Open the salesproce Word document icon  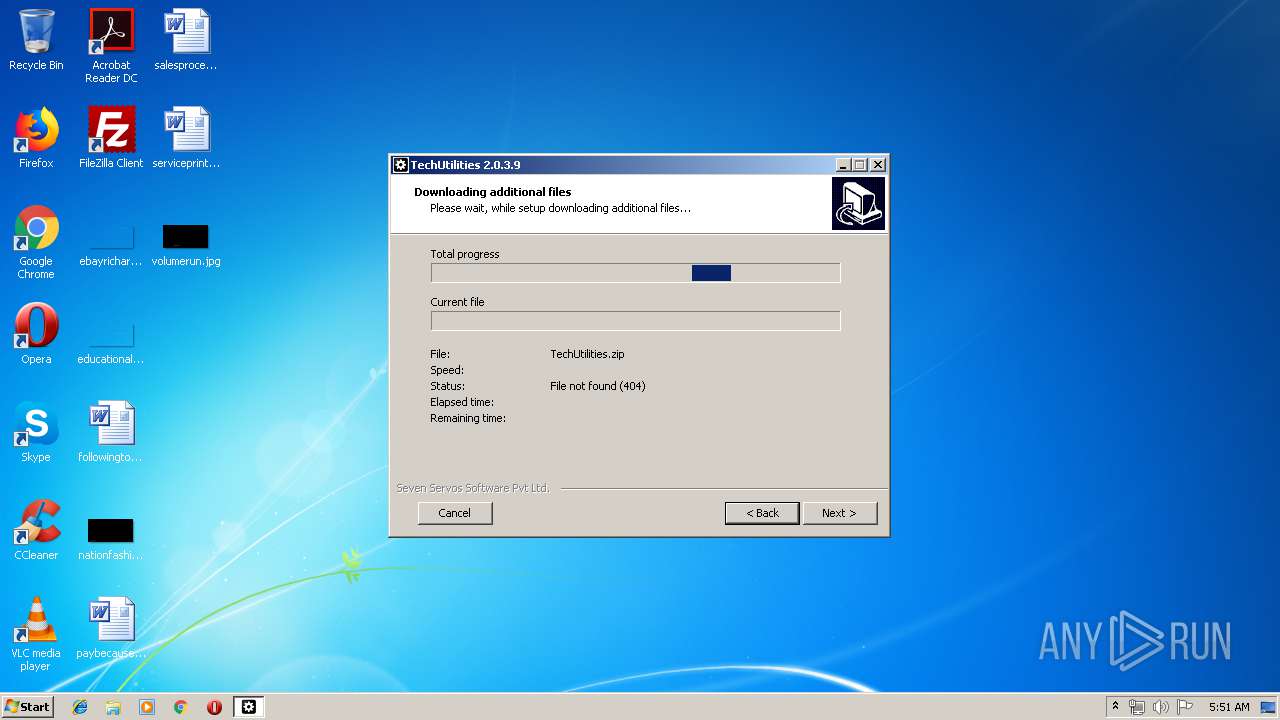click(x=186, y=40)
